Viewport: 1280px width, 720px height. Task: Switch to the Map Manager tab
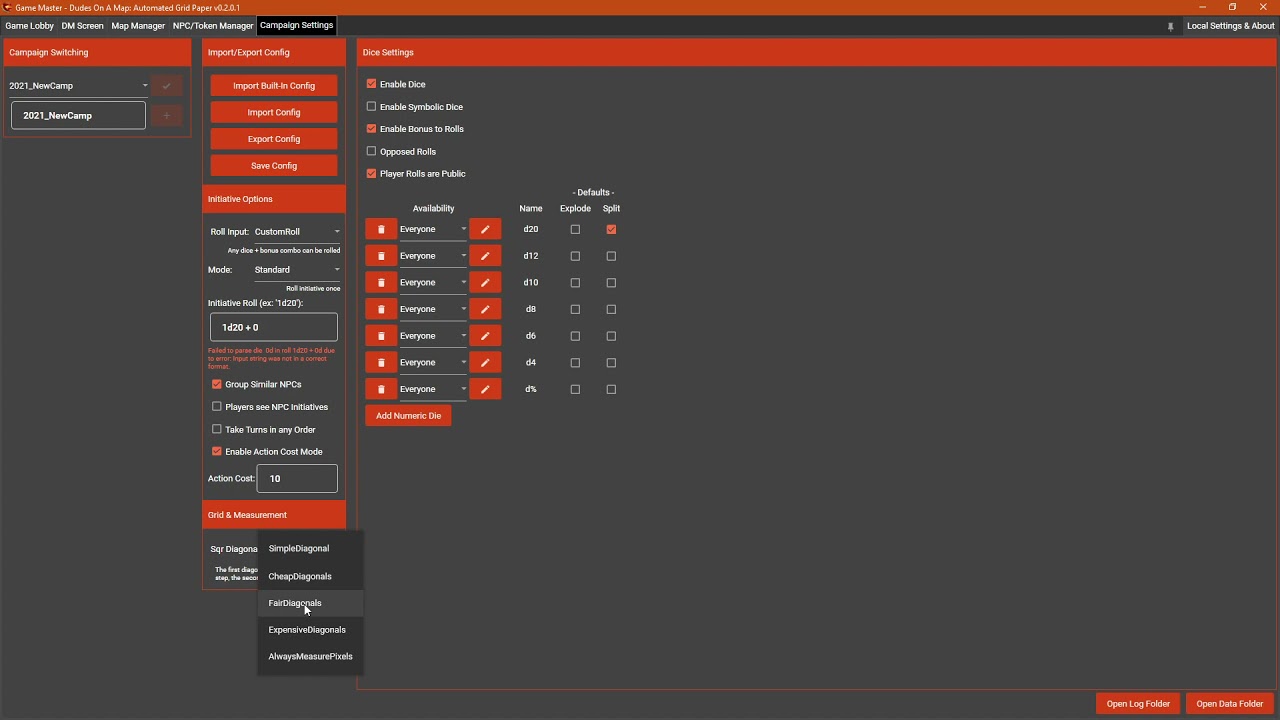[138, 26]
